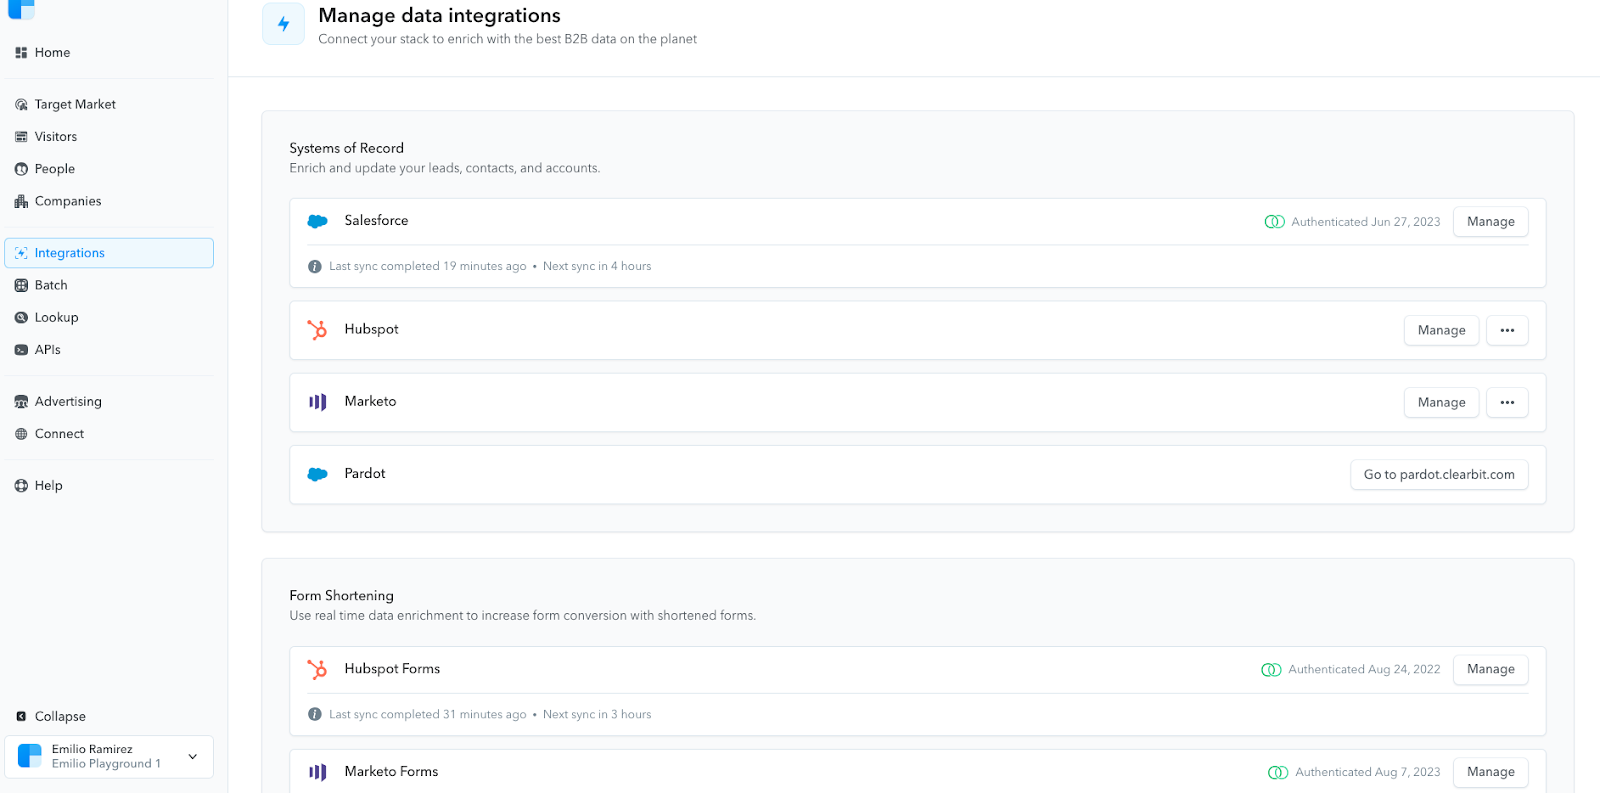The height and width of the screenshot is (793, 1600).
Task: Click the Clearbit logo in the sidebar
Action: [21, 9]
